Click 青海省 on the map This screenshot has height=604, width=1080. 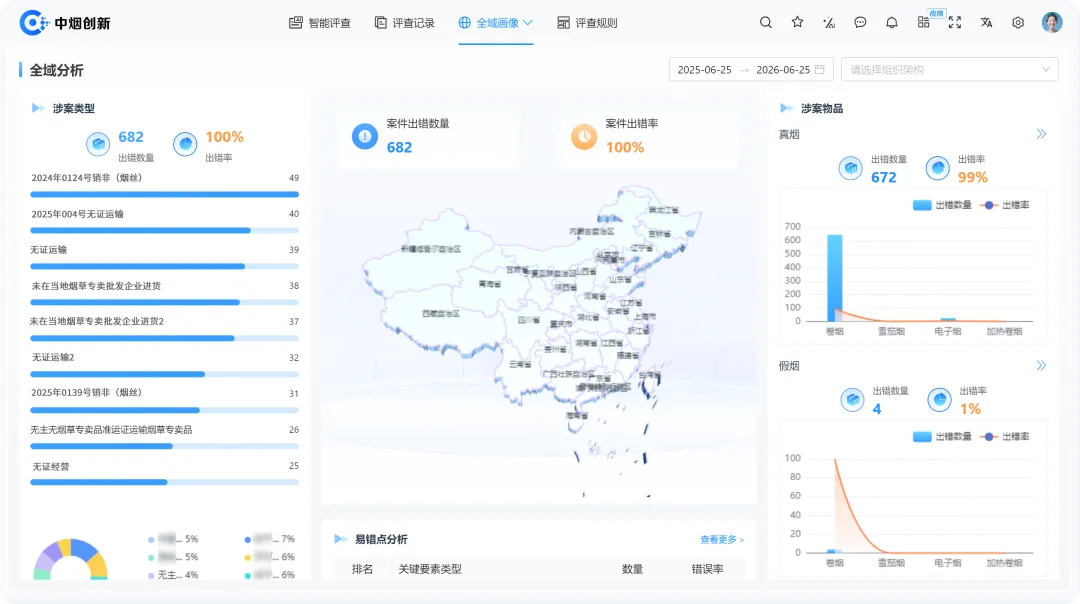tap(490, 284)
